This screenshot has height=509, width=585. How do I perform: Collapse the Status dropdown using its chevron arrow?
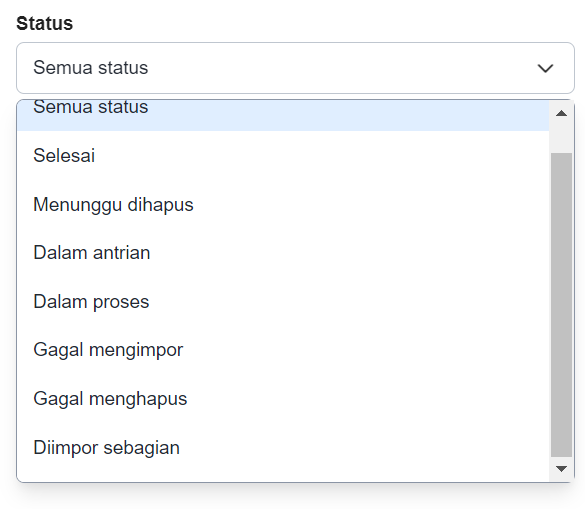[x=545, y=68]
